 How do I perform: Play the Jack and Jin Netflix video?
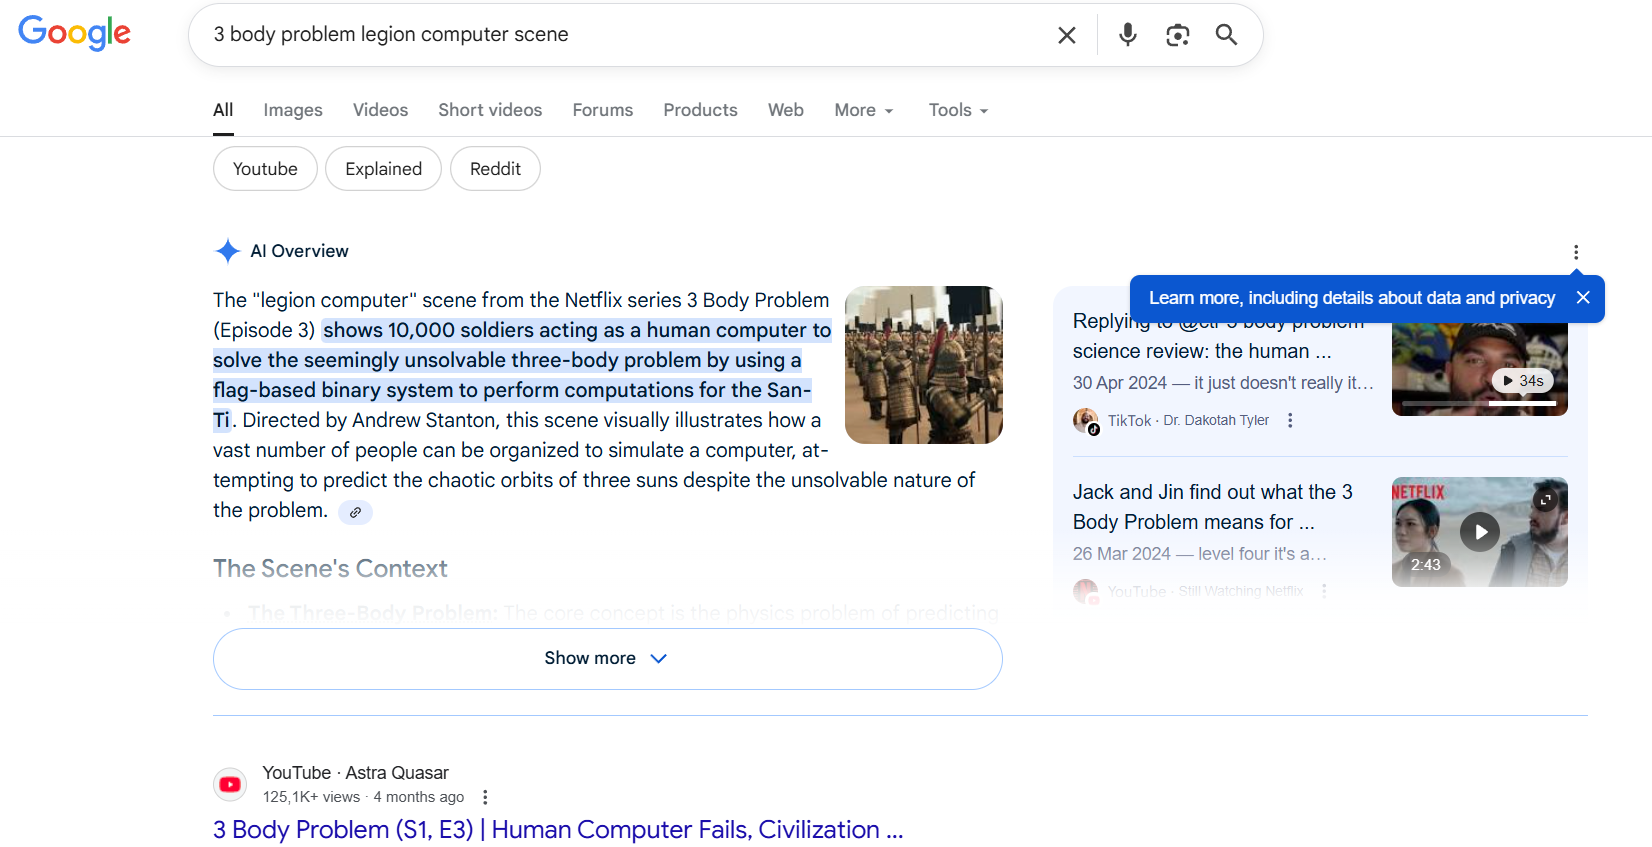1479,532
